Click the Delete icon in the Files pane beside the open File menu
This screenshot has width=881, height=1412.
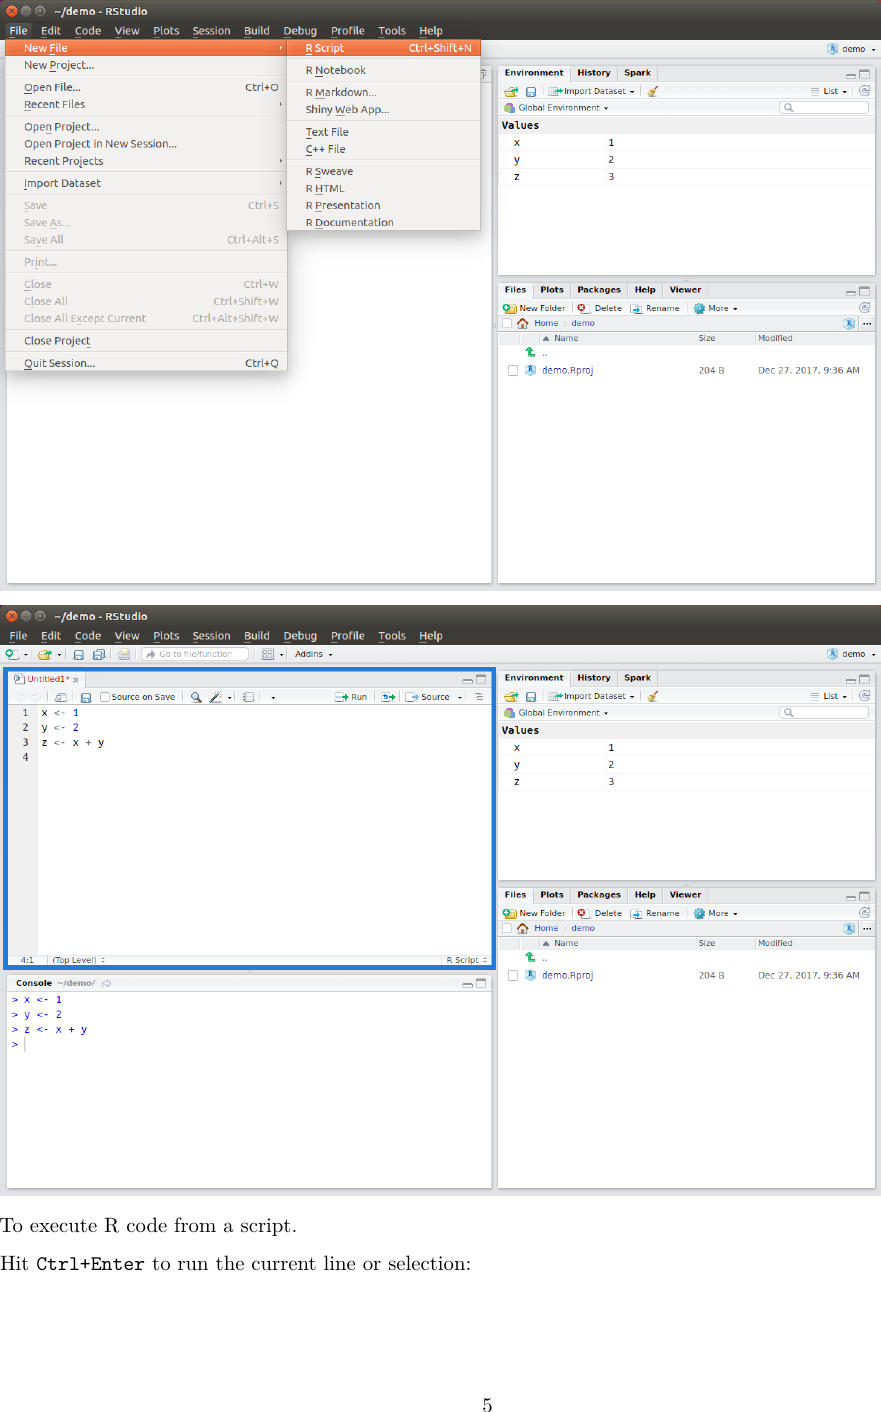click(x=582, y=308)
